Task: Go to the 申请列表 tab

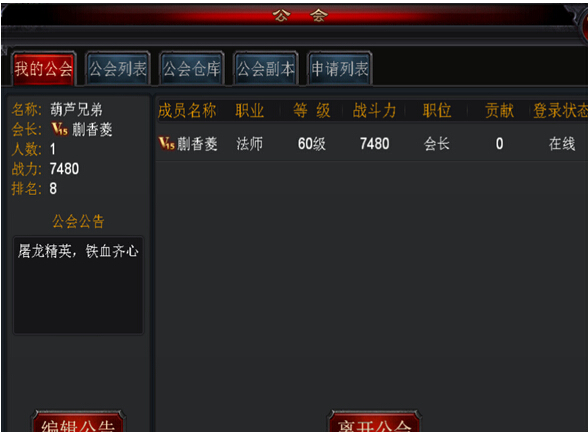Action: pyautogui.click(x=340, y=69)
